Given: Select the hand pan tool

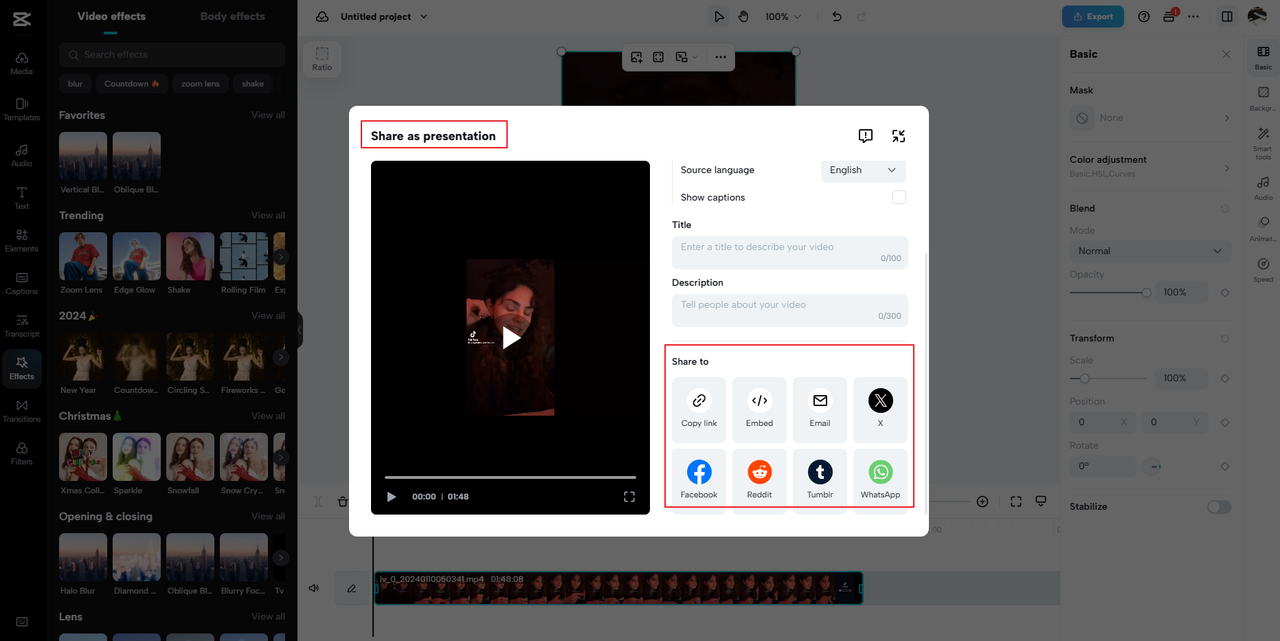Looking at the screenshot, I should coord(743,17).
